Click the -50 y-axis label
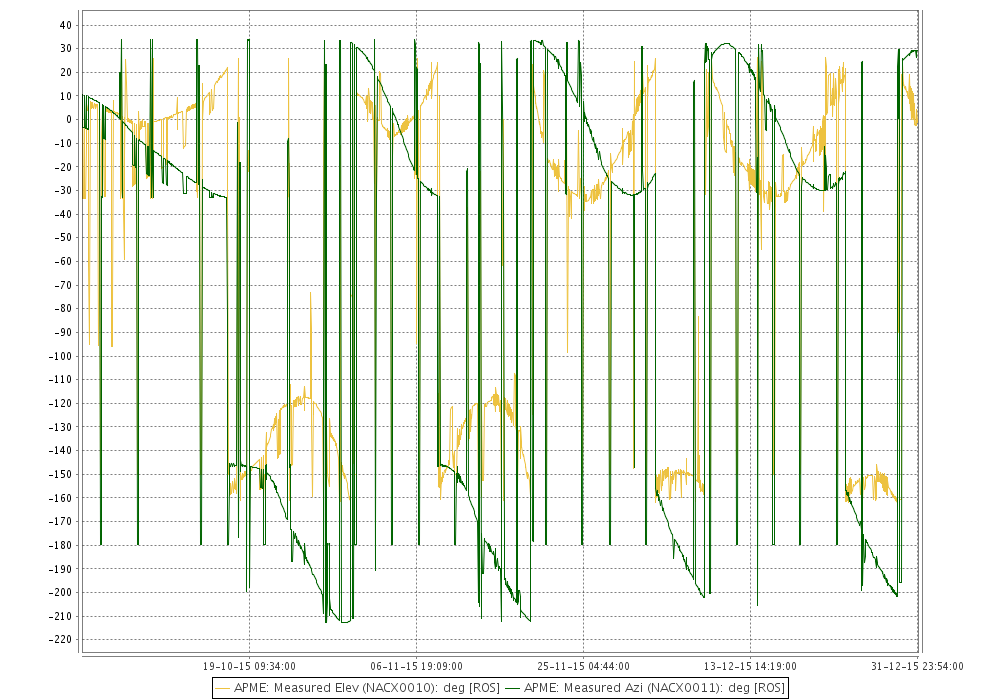The height and width of the screenshot is (700, 1000). point(63,238)
